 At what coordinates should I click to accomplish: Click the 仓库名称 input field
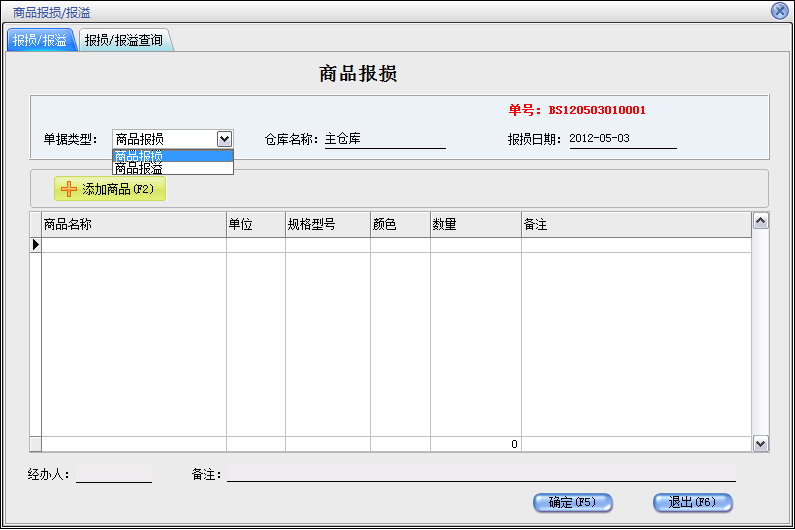point(384,139)
